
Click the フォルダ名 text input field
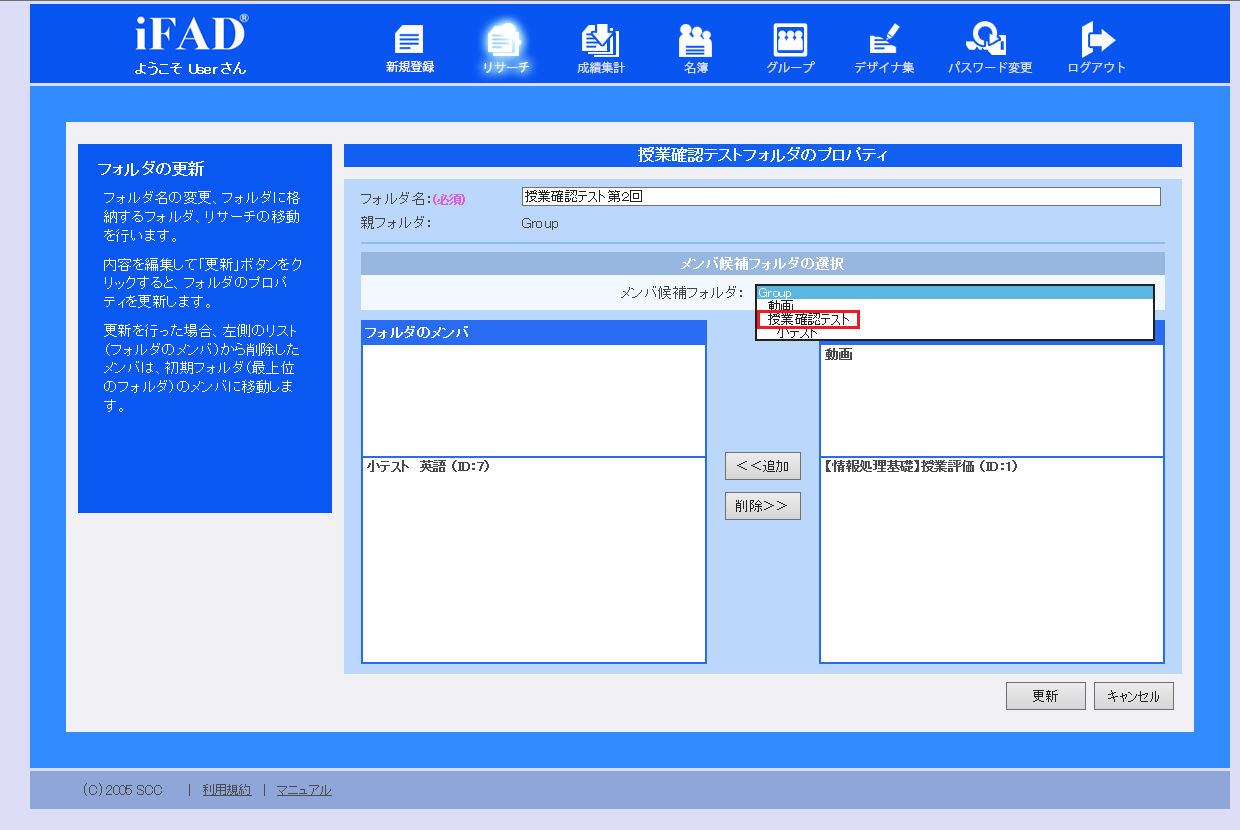pyautogui.click(x=840, y=197)
